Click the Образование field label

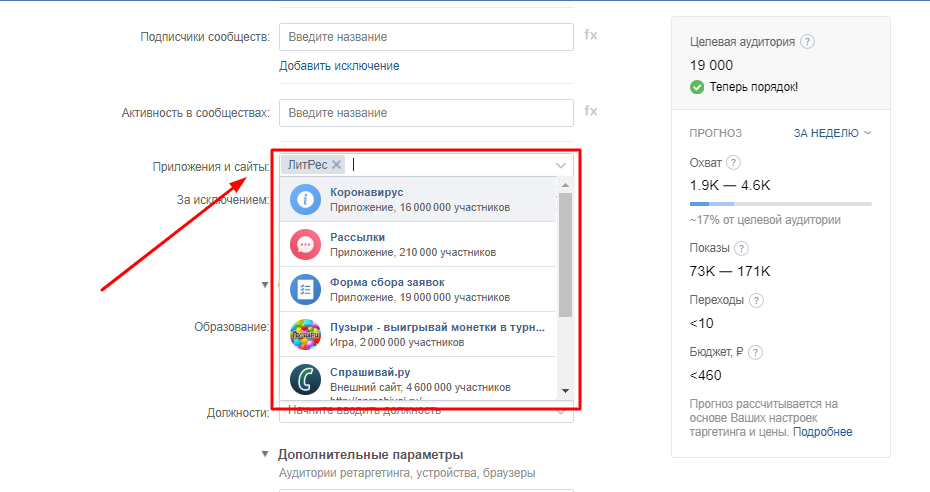tap(231, 327)
